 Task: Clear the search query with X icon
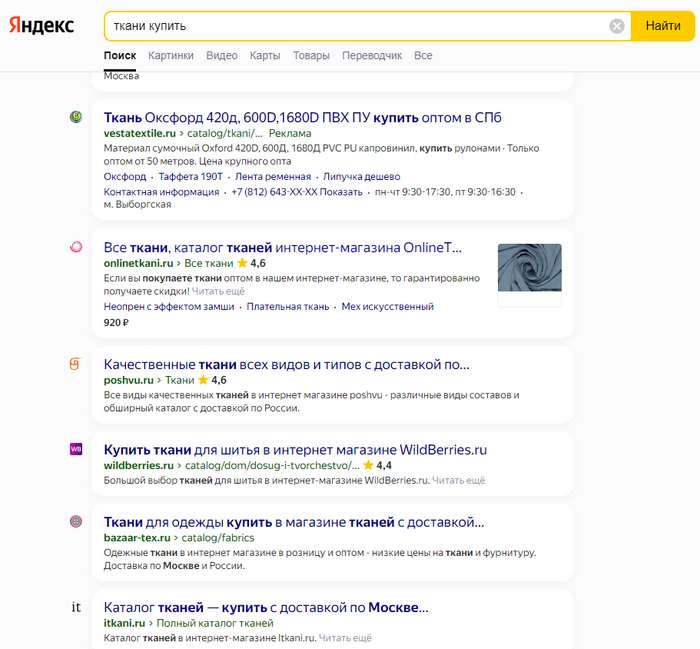pos(617,26)
